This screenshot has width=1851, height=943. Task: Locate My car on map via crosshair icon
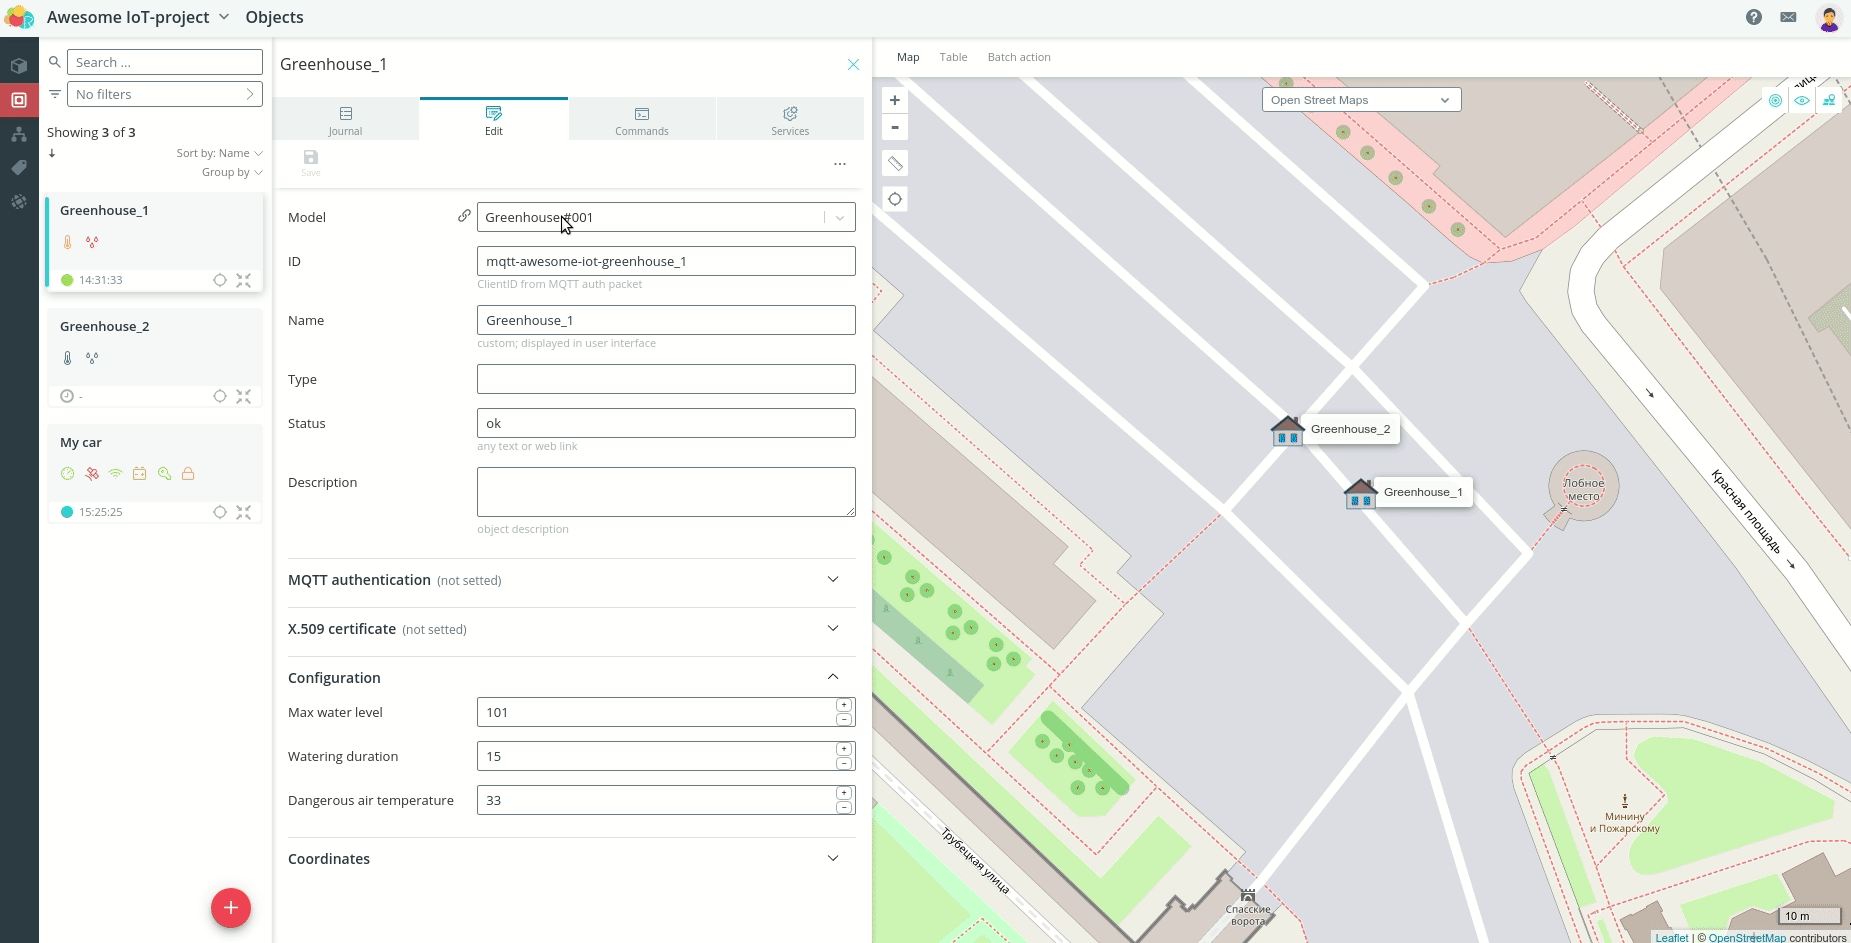pos(220,512)
